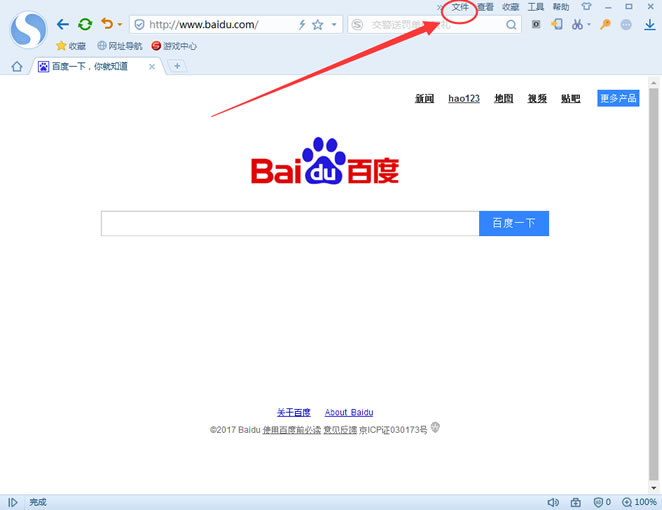Open the dropdown beside the undo icon
This screenshot has height=510, width=662.
point(120,24)
